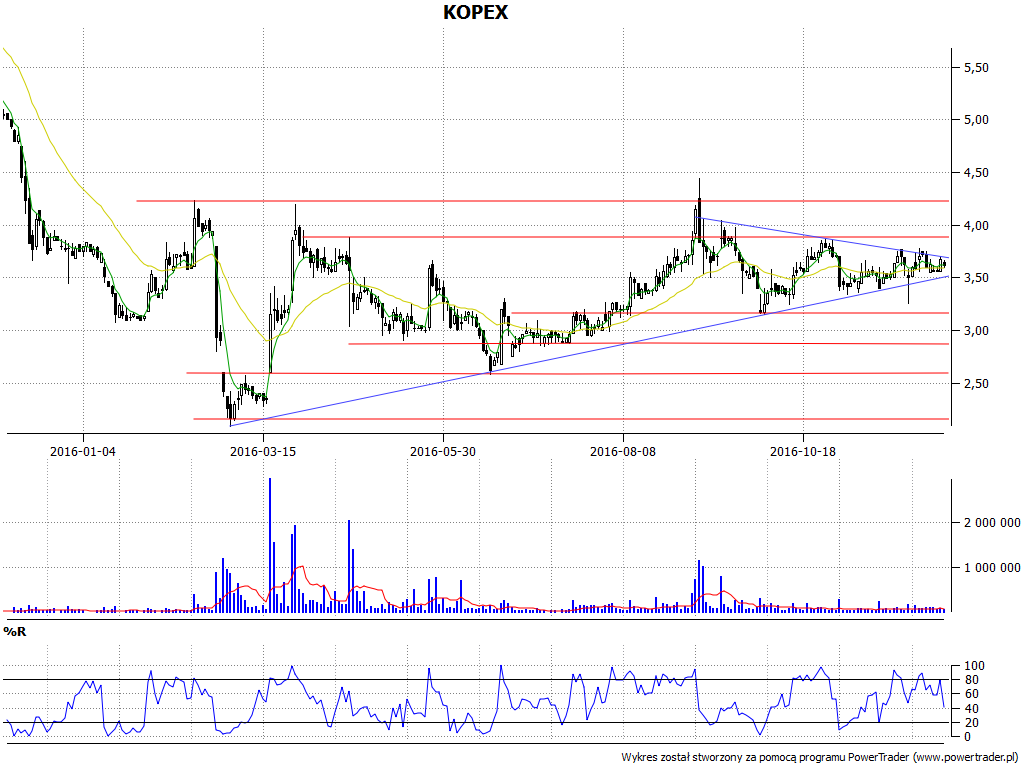This screenshot has width=1024, height=768.
Task: Click the 5,00 price axis label
Action: pos(976,120)
